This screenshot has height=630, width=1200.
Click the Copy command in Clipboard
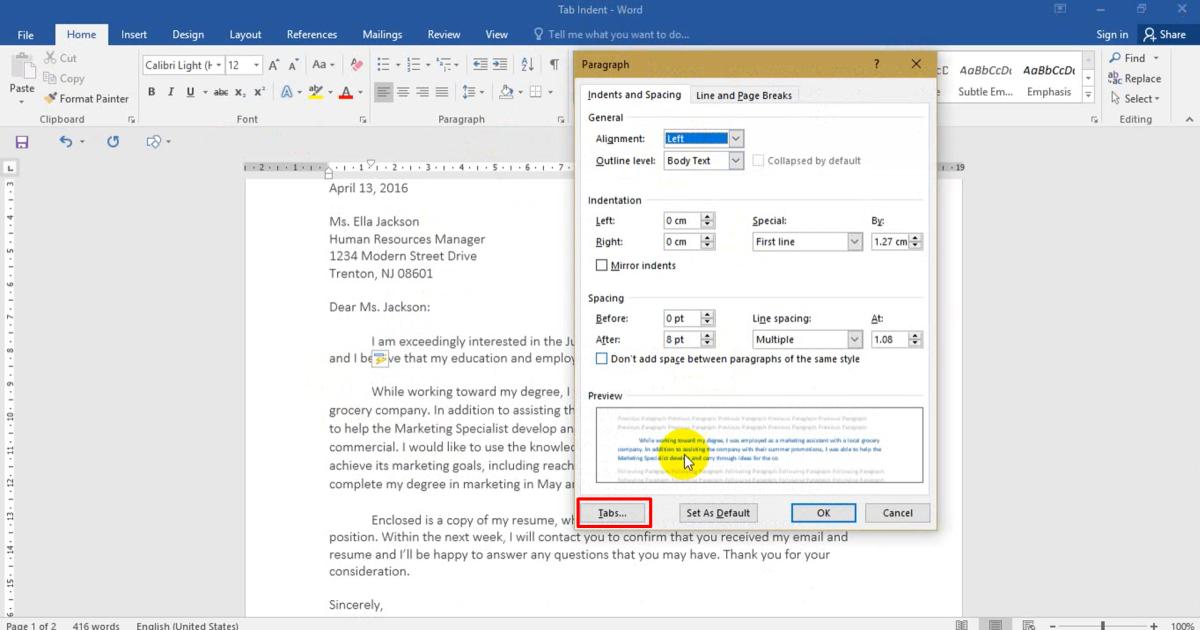(x=63, y=78)
